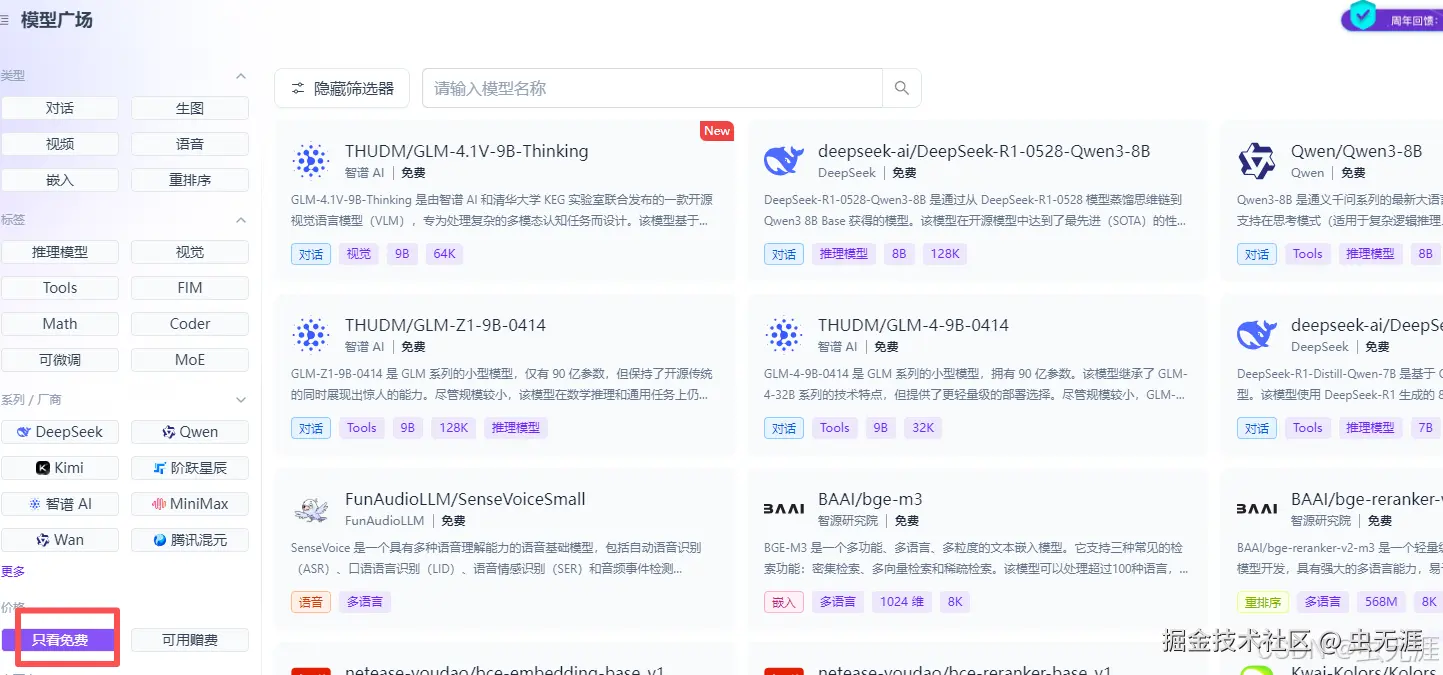
Task: Click the FunAudioLLM/SenseVoiceSmall logo
Action: [311, 509]
